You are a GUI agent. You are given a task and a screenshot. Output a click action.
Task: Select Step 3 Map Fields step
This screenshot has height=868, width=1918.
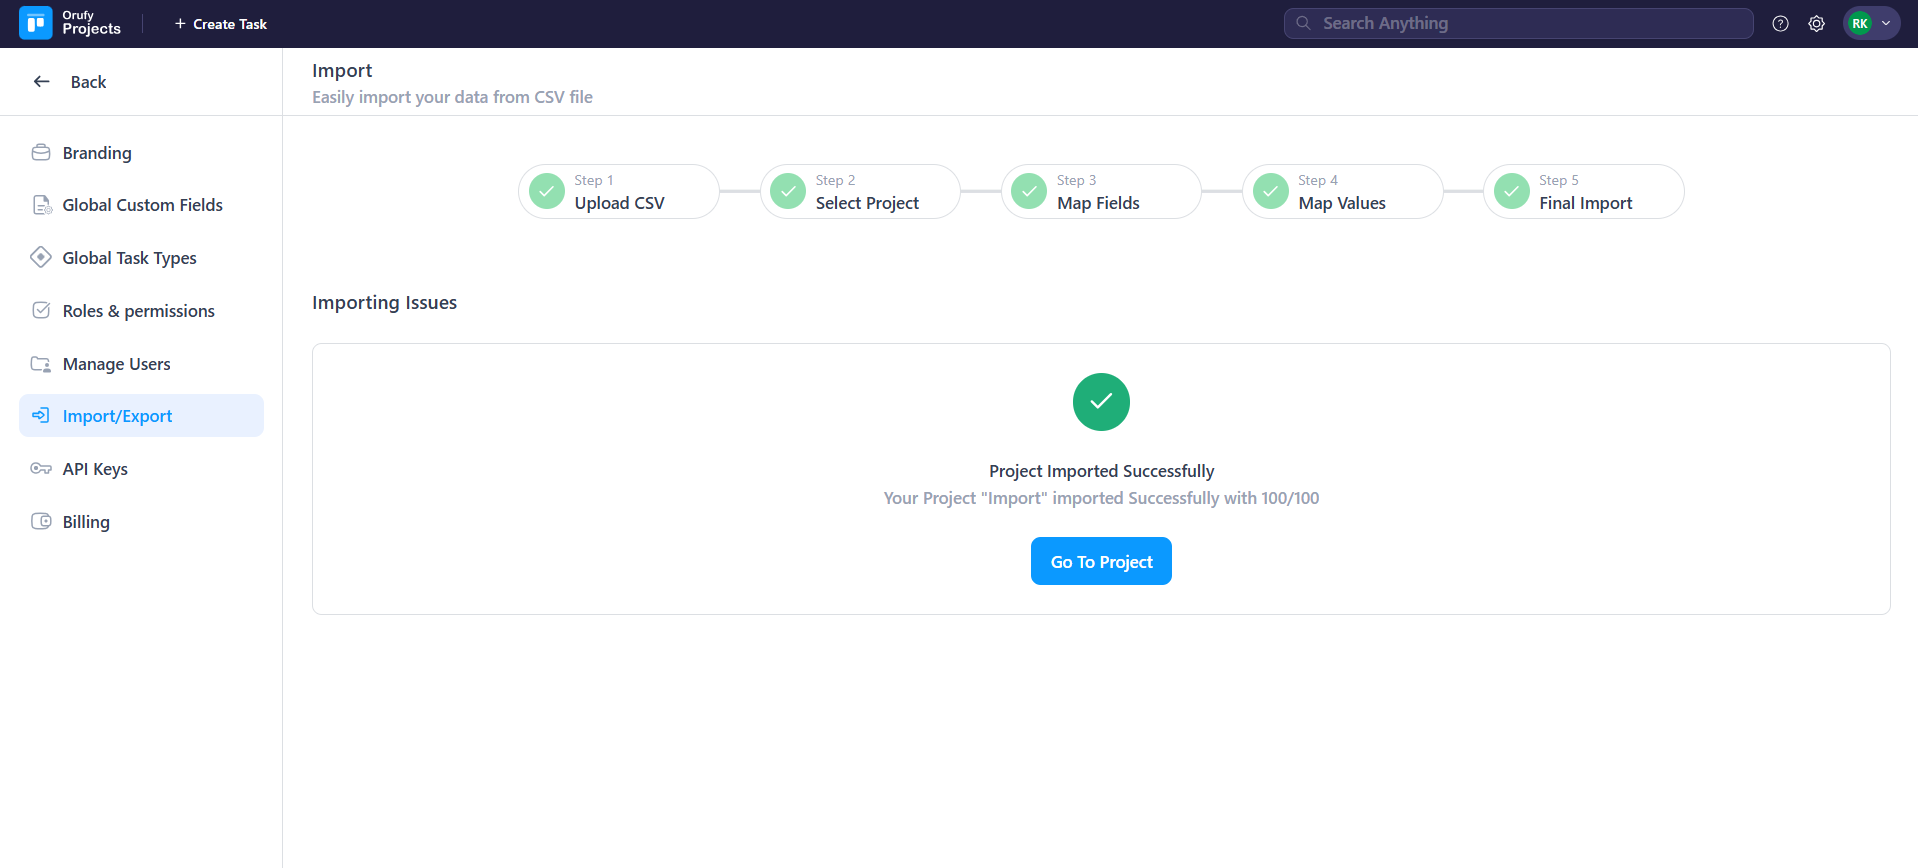[1100, 192]
